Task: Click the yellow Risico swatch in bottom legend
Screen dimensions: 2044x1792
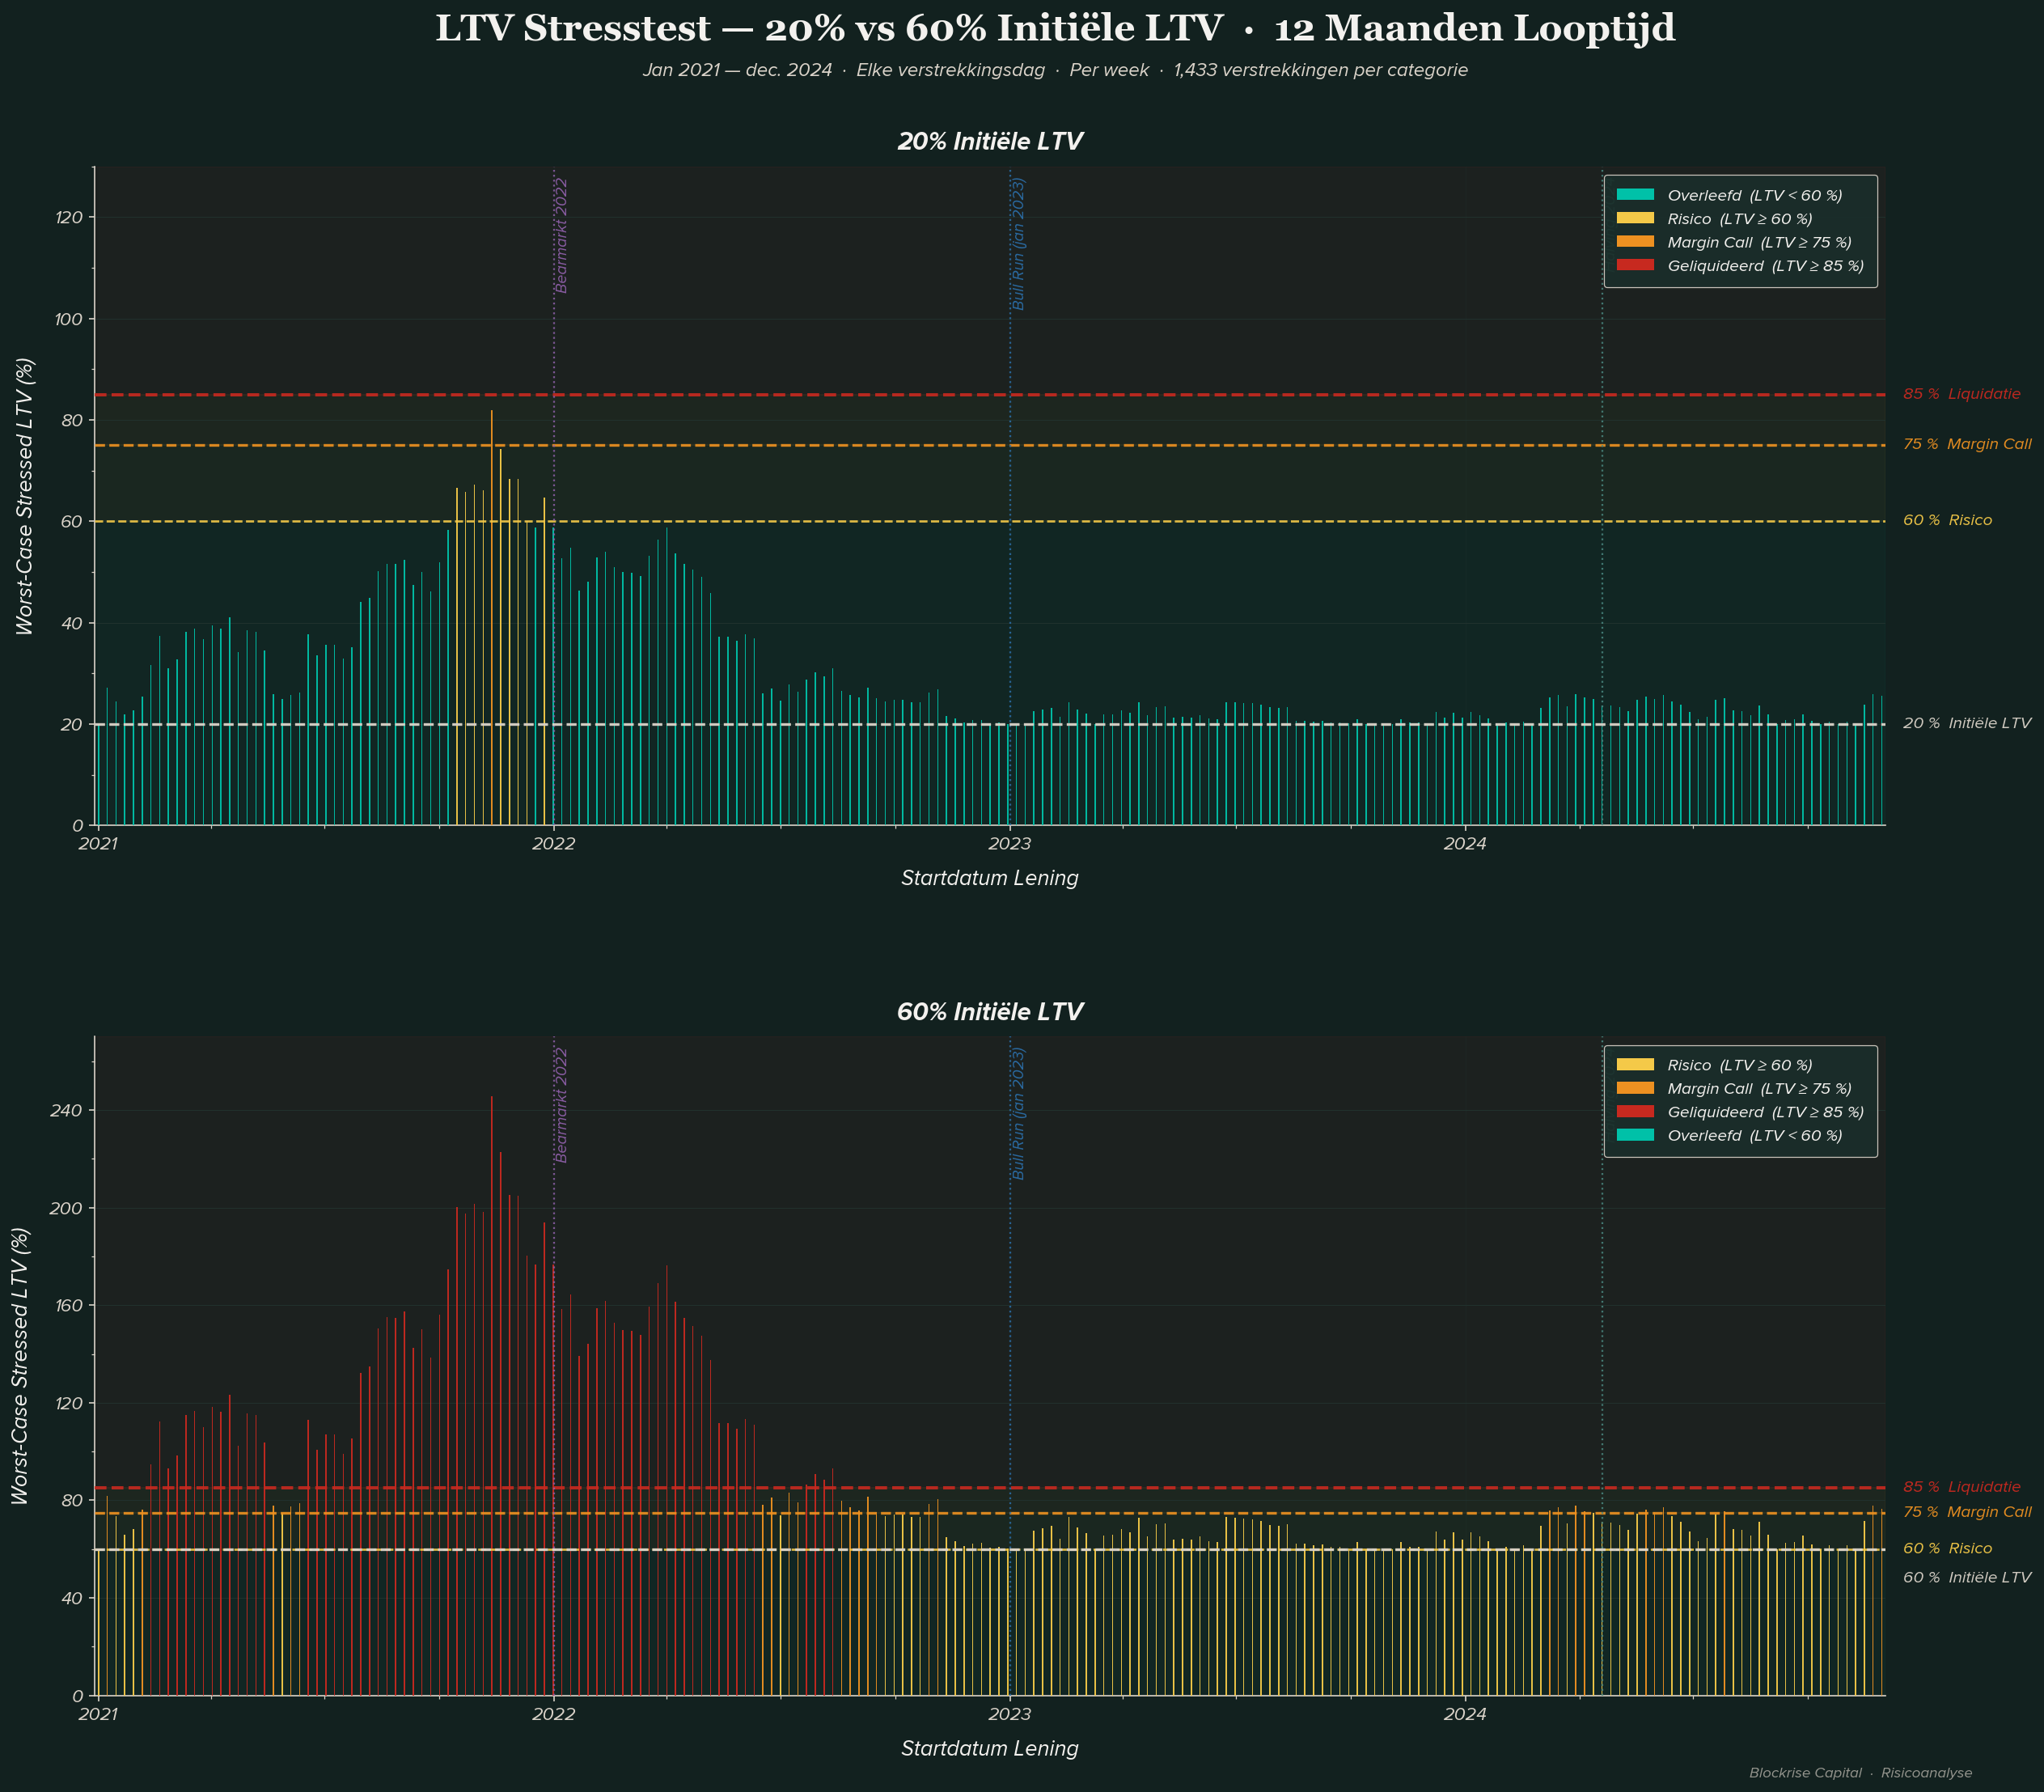Action: (1635, 1065)
